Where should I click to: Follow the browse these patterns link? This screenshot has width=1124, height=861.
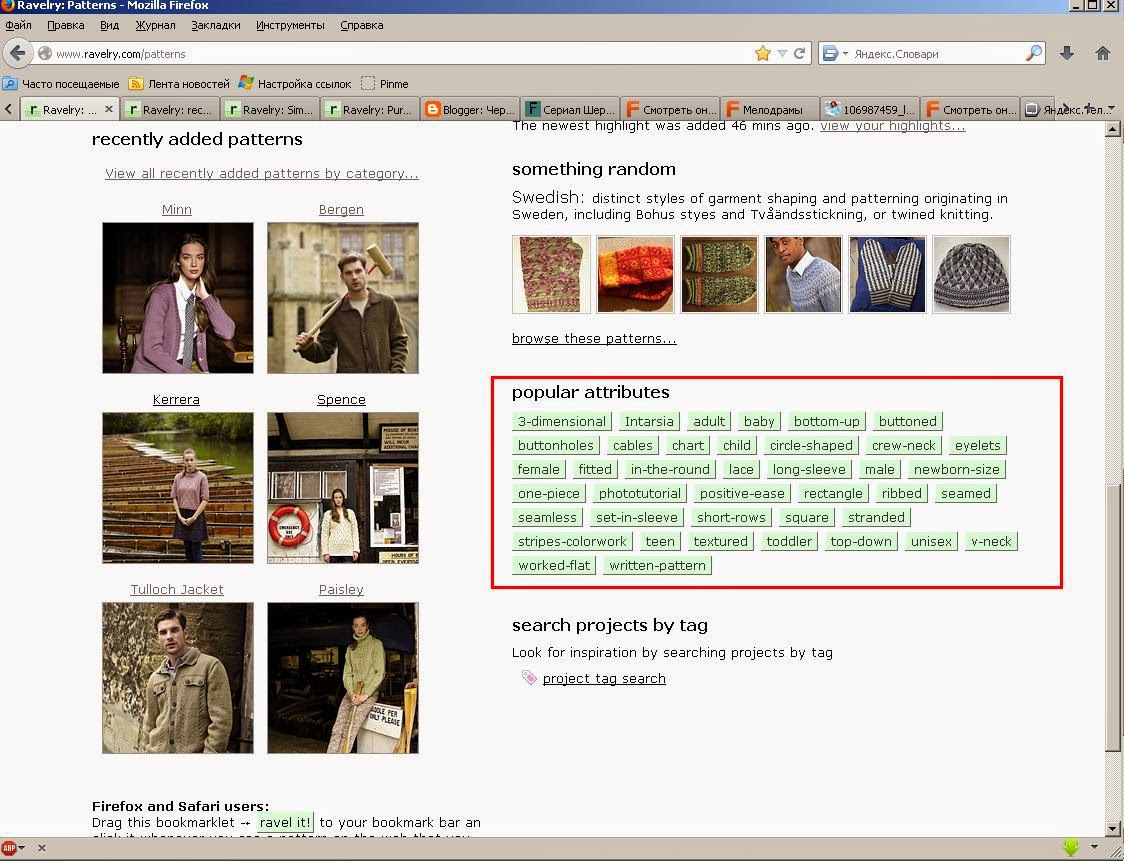[x=594, y=338]
